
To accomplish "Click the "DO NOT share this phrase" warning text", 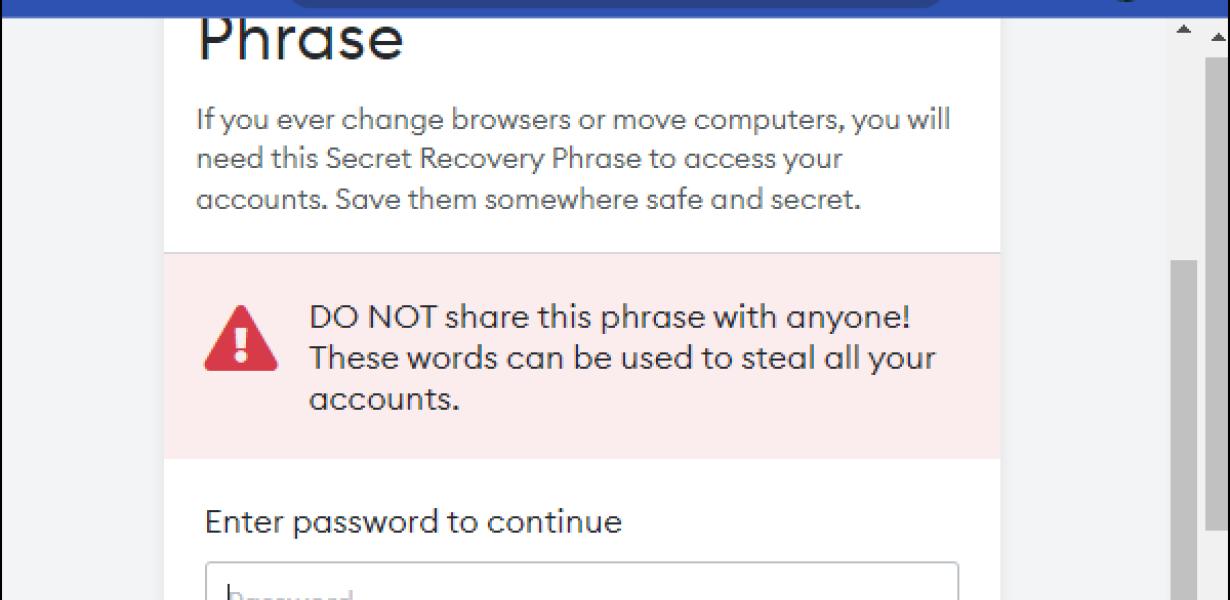I will click(610, 318).
